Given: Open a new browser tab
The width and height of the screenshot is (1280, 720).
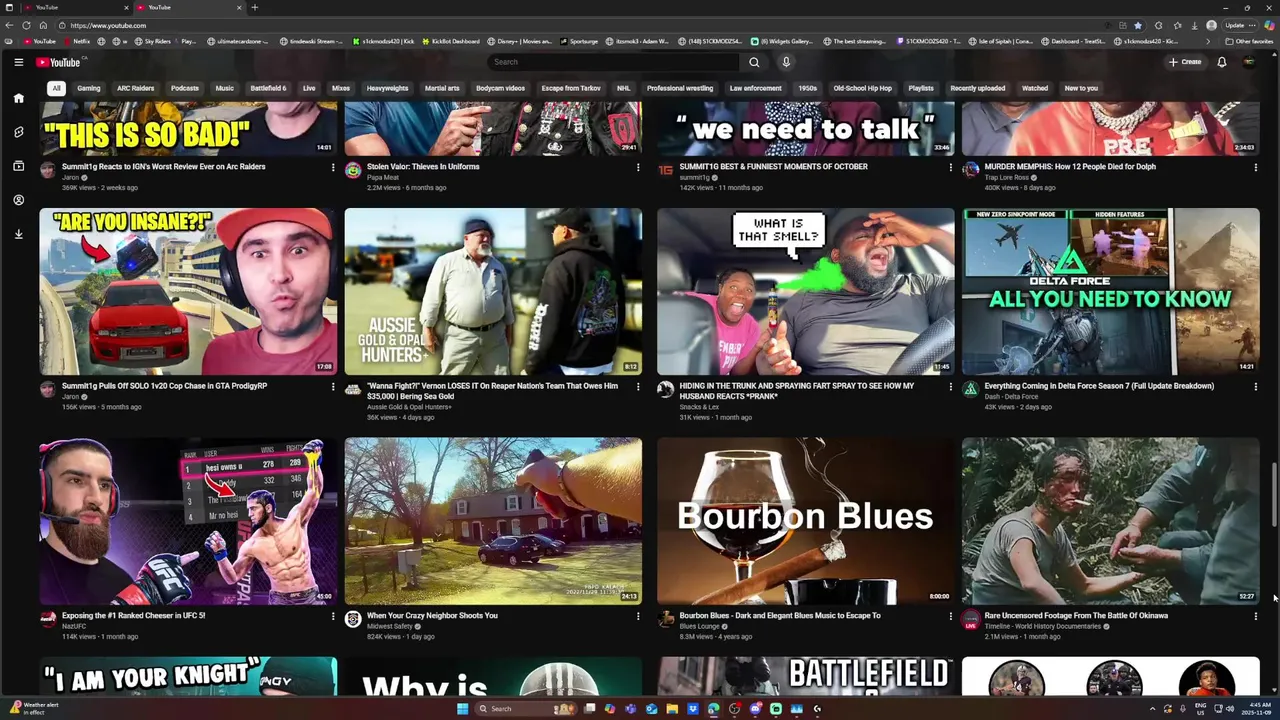Looking at the screenshot, I should tap(254, 7).
